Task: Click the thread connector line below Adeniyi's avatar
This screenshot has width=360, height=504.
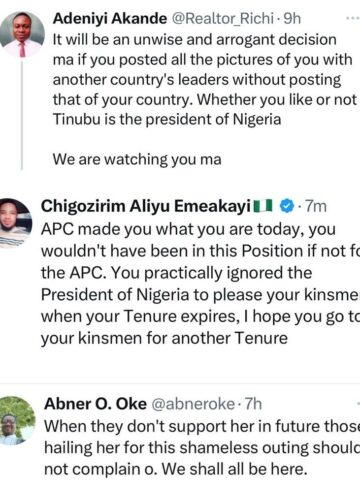Action: (22, 114)
